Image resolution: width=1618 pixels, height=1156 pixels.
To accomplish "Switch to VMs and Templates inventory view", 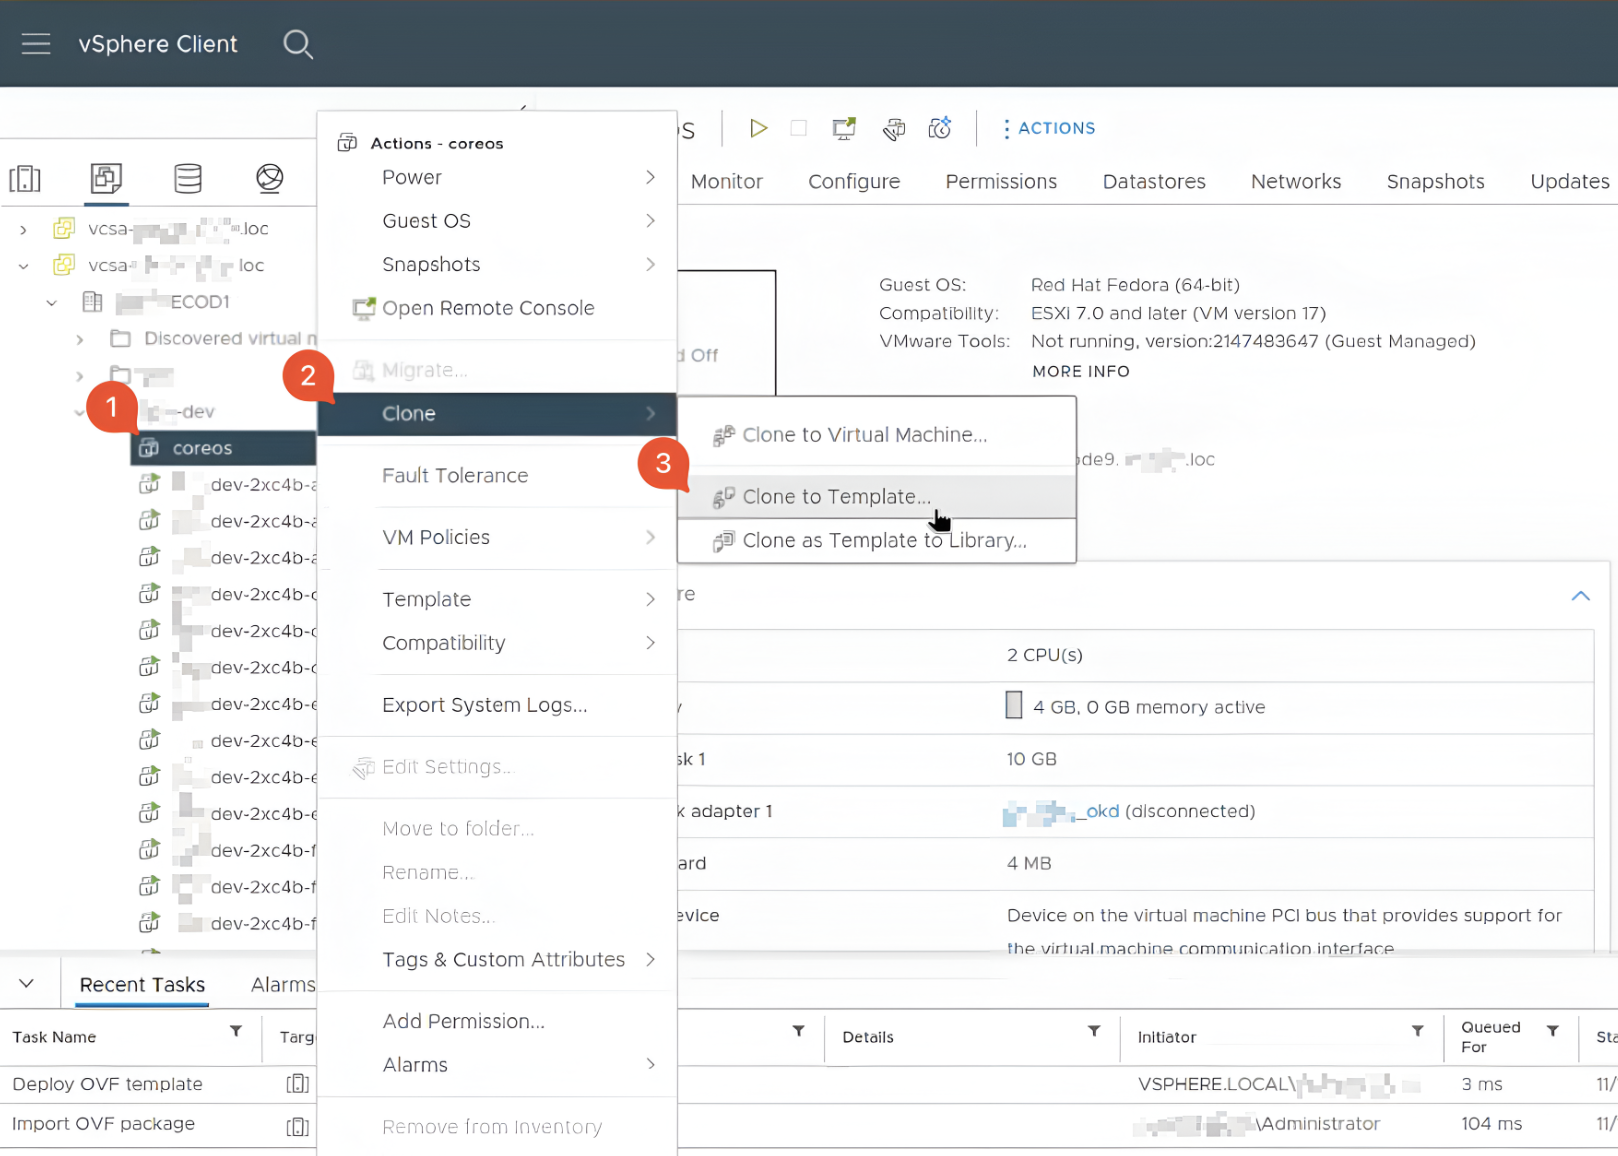I will (x=106, y=179).
